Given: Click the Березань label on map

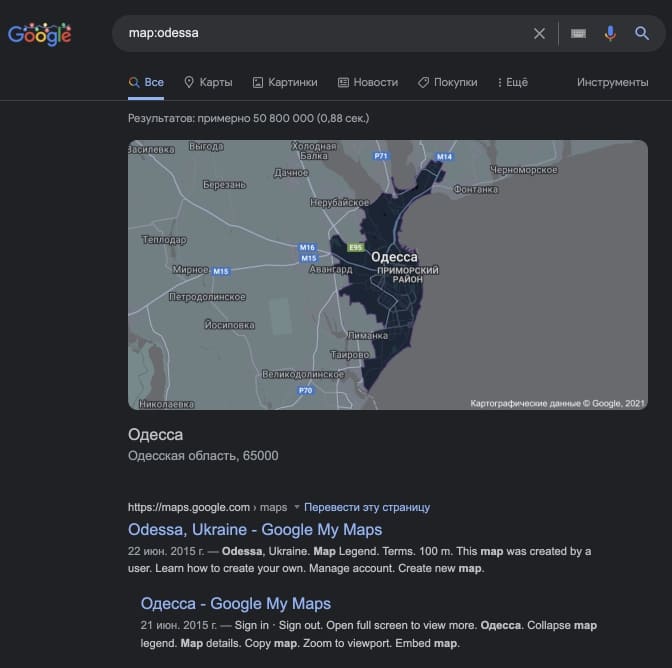Looking at the screenshot, I should 224,185.
